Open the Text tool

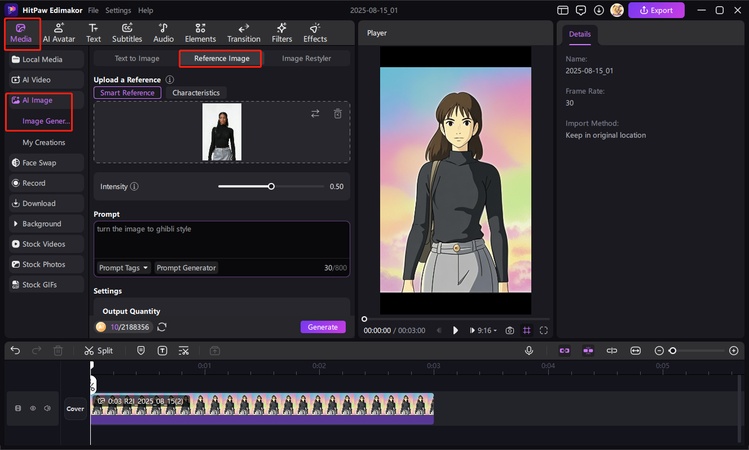93,33
